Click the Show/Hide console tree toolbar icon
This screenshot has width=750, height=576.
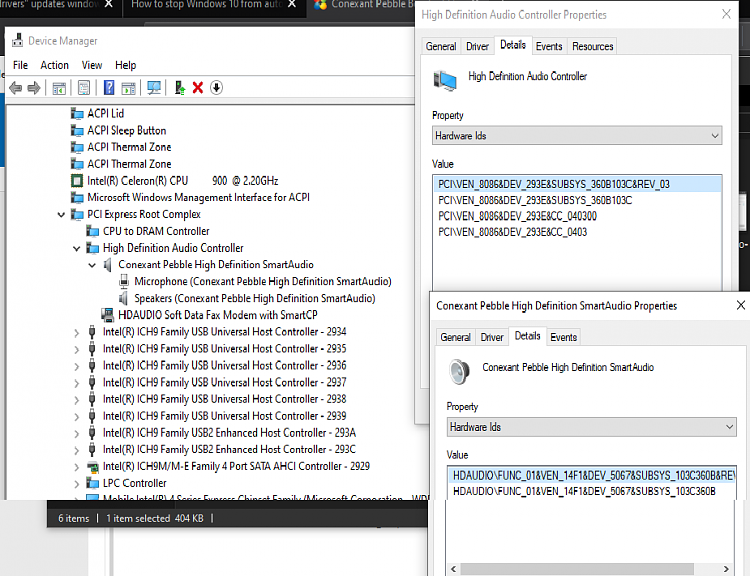[x=59, y=88]
